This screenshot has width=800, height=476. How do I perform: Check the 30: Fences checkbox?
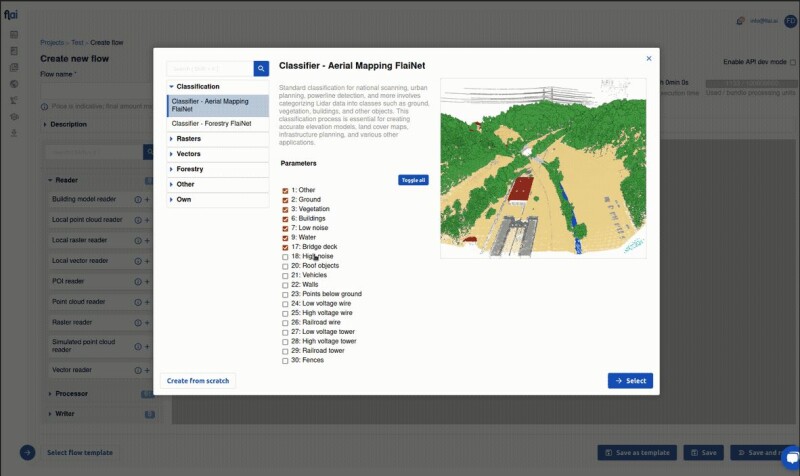point(285,360)
